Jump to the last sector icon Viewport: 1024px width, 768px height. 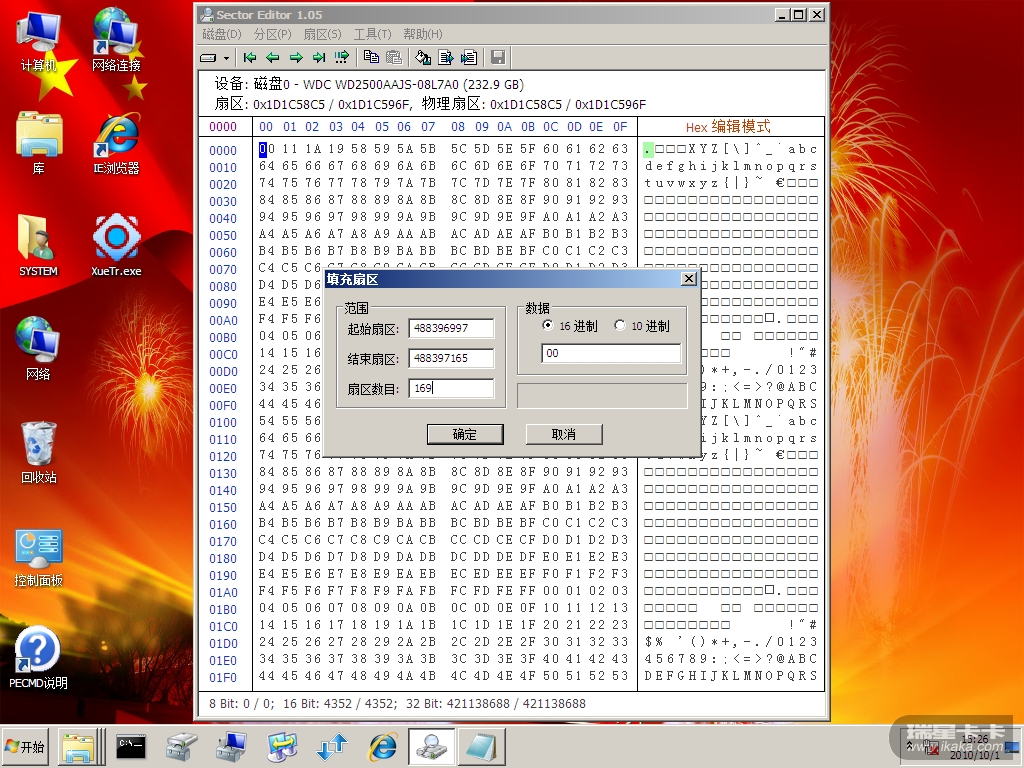[318, 57]
